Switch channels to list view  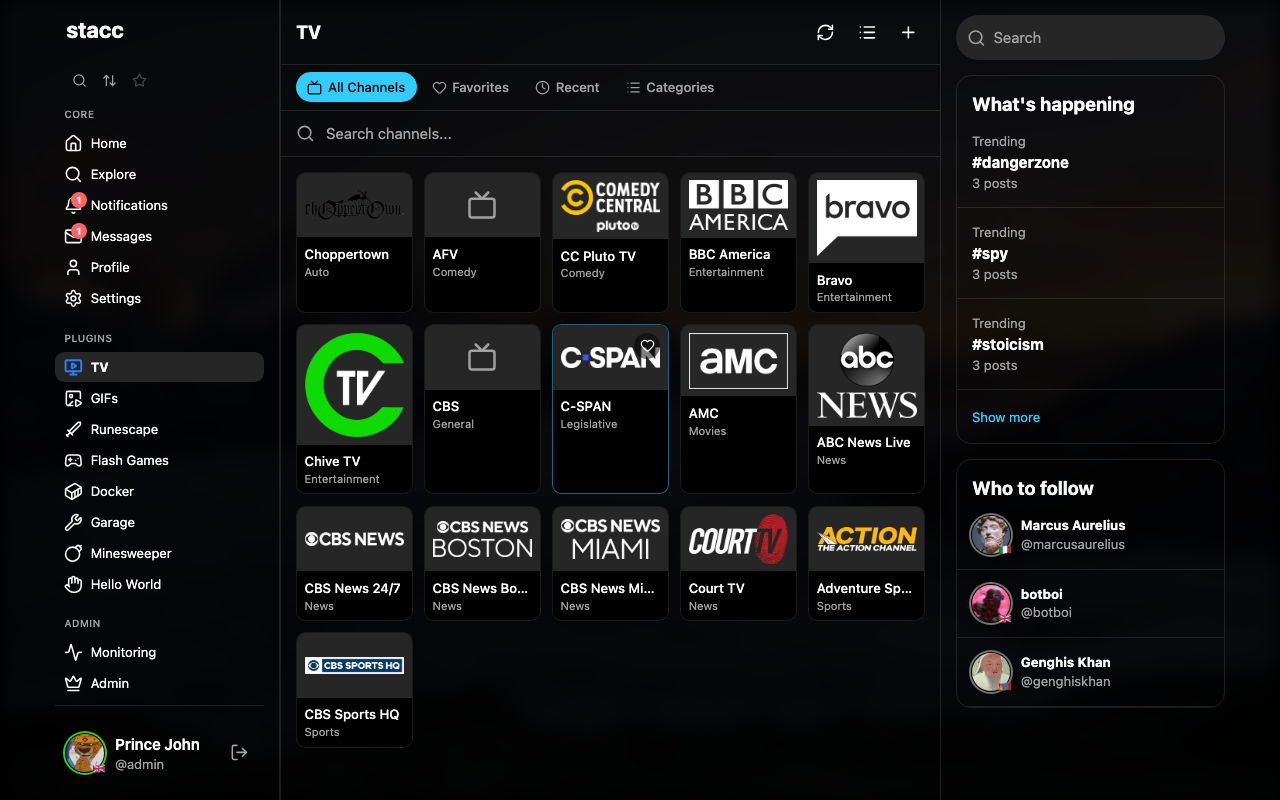pyautogui.click(x=867, y=32)
